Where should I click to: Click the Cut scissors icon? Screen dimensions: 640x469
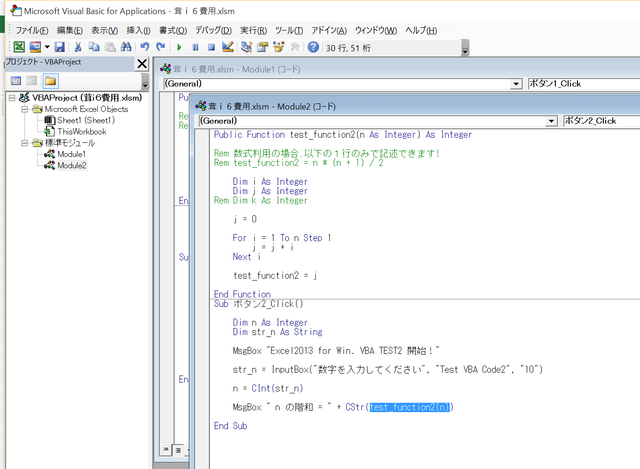pos(78,47)
